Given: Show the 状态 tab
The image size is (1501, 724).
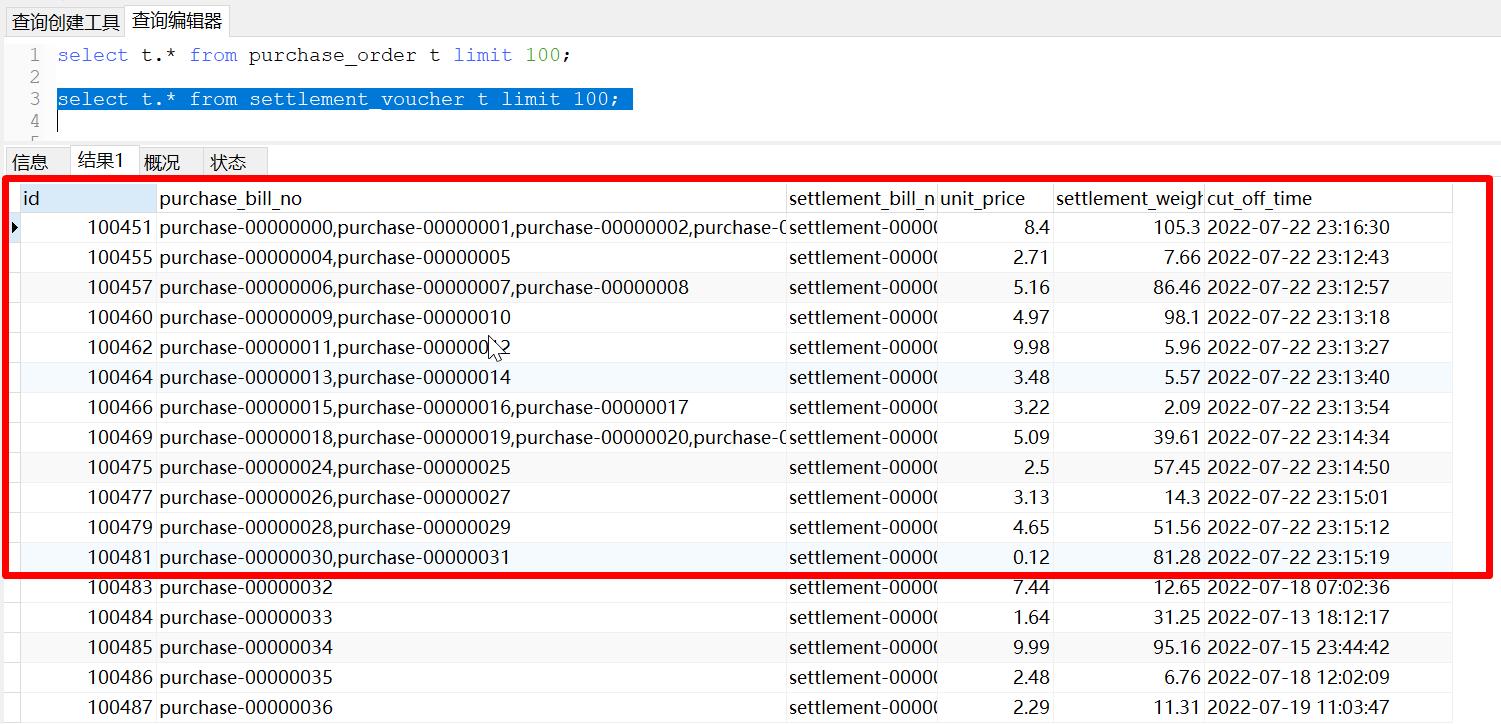Looking at the screenshot, I should click(228, 162).
